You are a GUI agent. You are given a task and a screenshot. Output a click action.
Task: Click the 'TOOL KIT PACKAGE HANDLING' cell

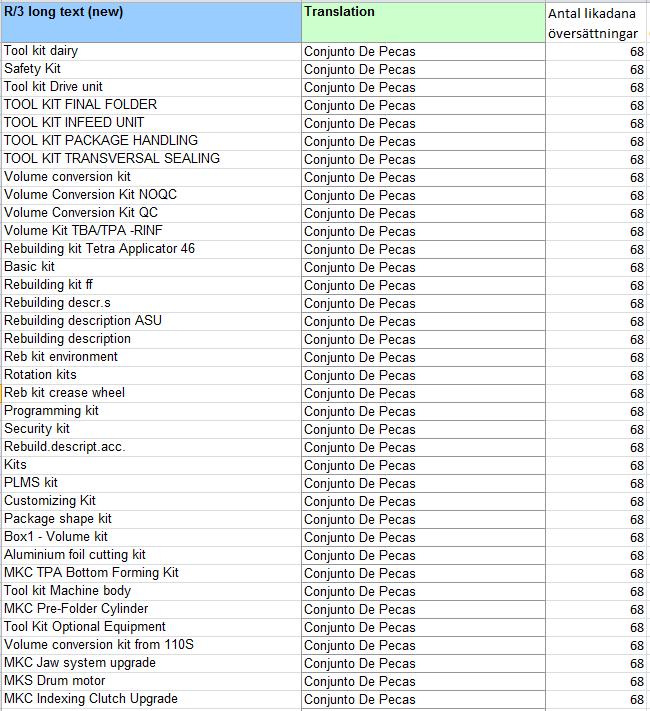[x=151, y=141]
